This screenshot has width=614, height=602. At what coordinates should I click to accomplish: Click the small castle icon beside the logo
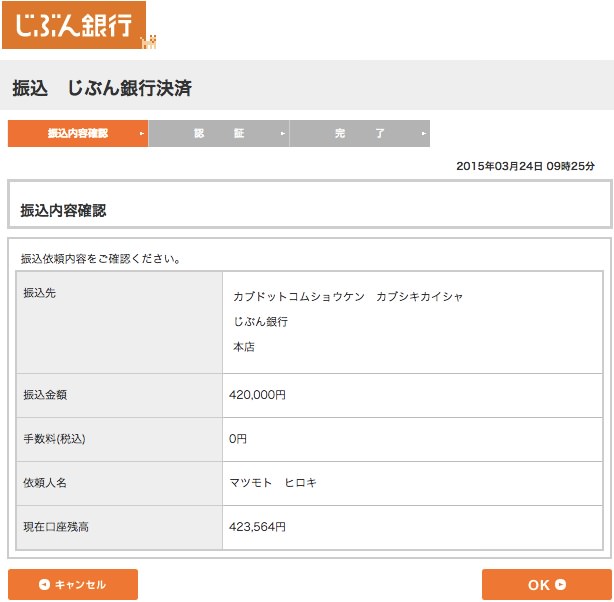point(149,42)
